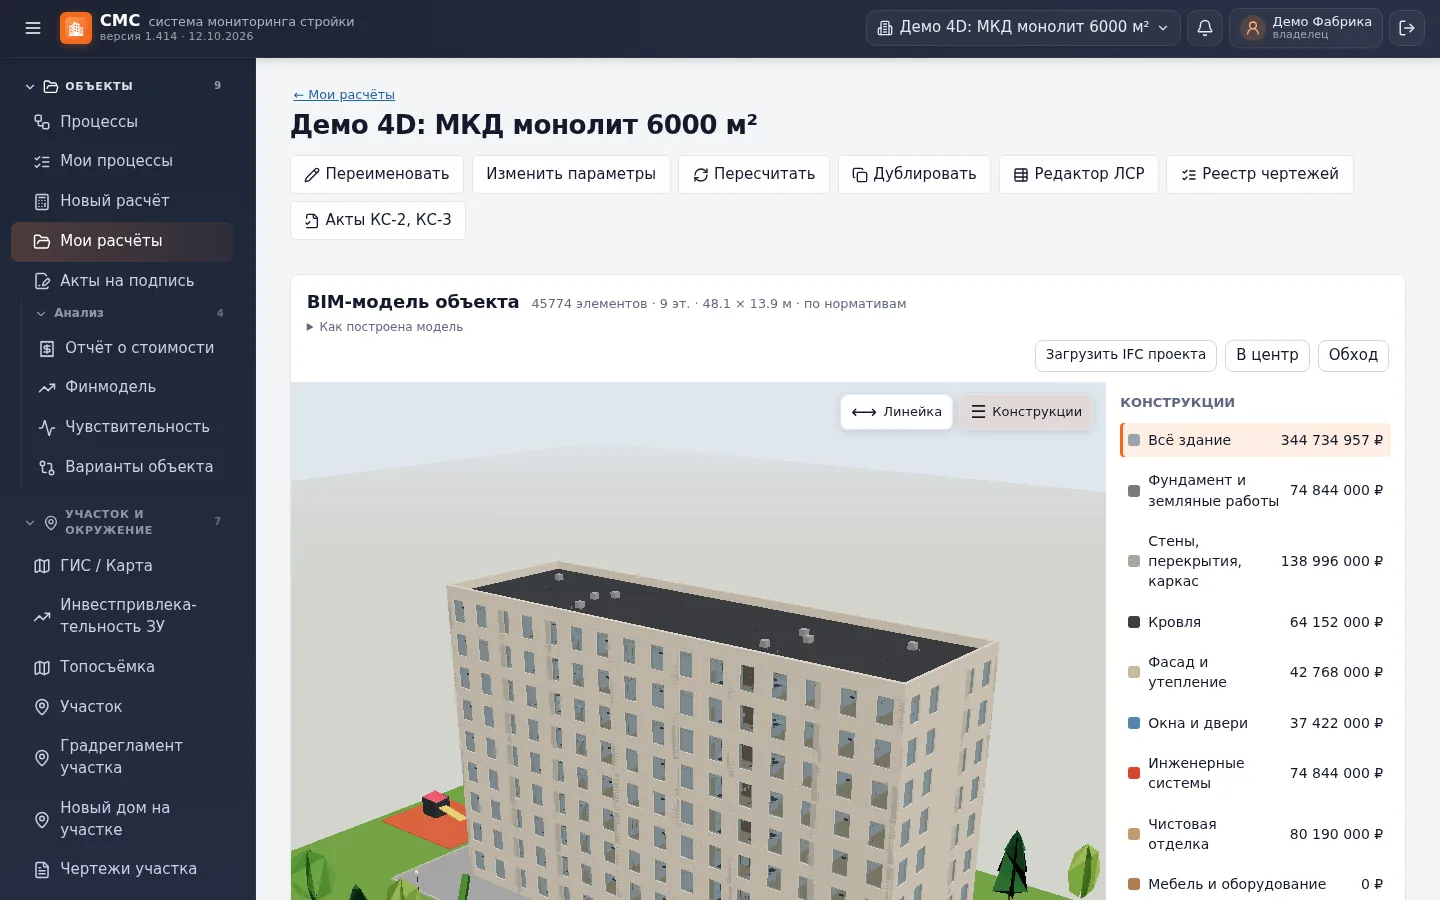1440x900 pixels.
Task: Click the Инженерные системы red swatch
Action: (1134, 773)
